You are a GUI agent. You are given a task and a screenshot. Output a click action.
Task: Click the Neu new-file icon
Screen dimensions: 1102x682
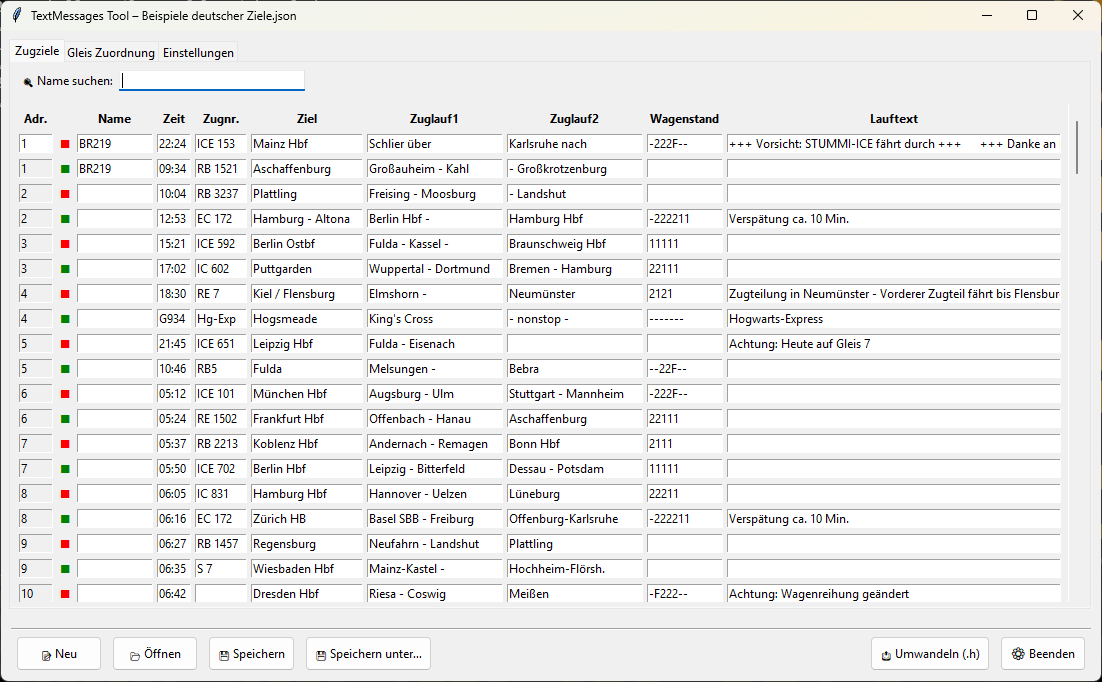(46, 655)
